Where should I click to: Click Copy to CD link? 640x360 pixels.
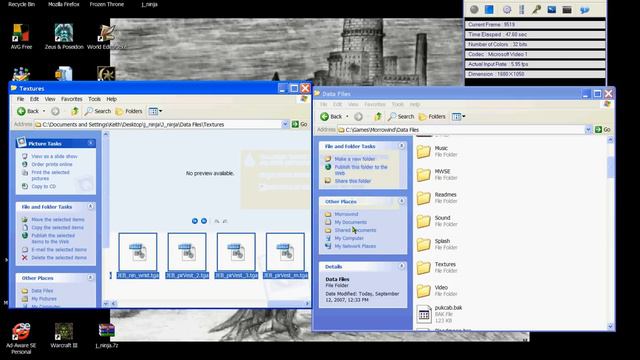tap(44, 187)
